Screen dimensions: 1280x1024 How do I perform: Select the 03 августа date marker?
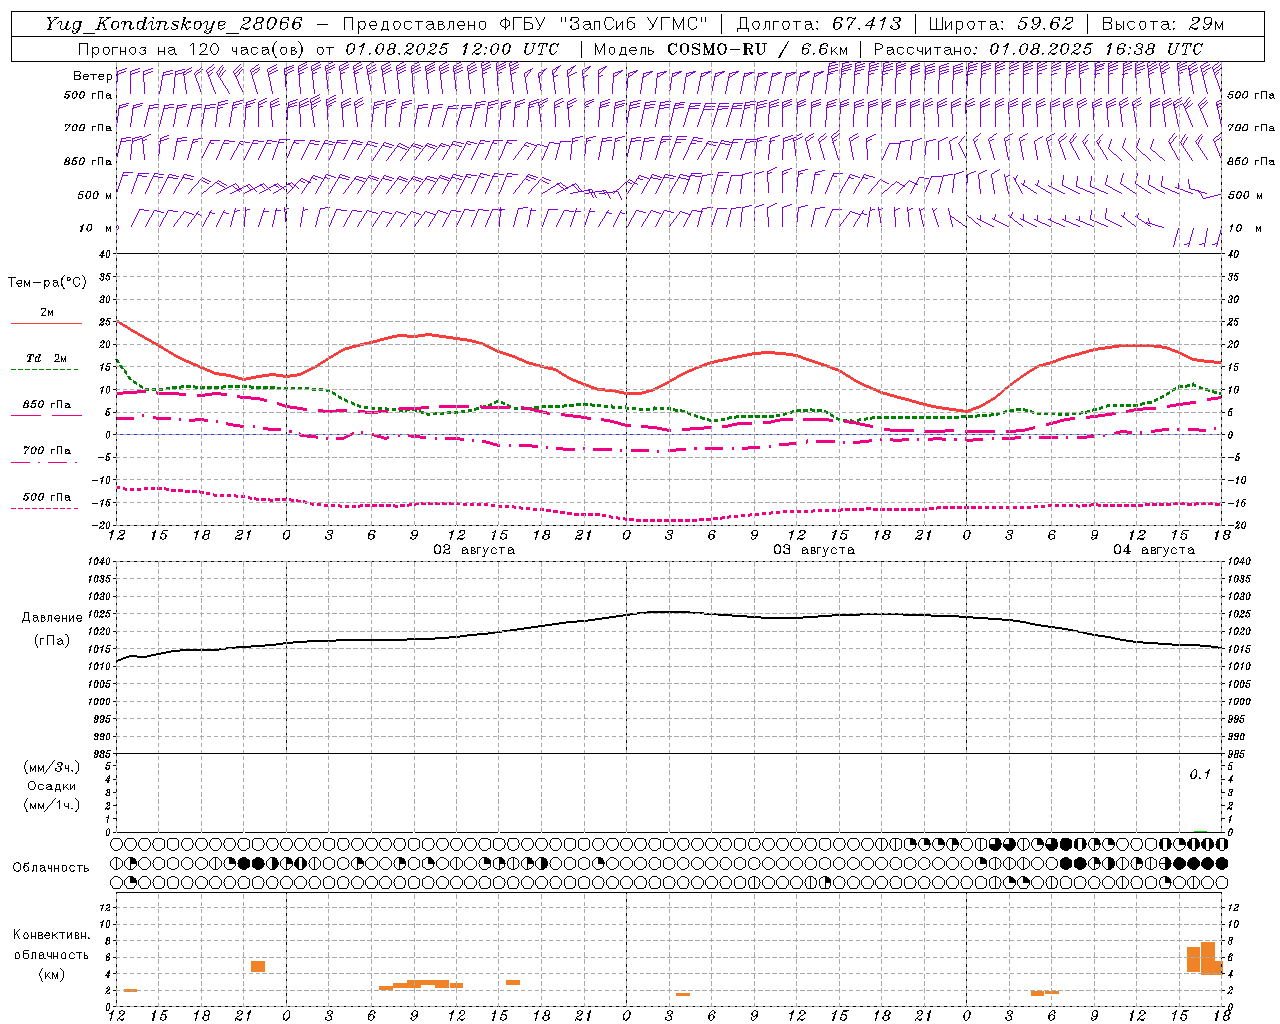click(814, 550)
